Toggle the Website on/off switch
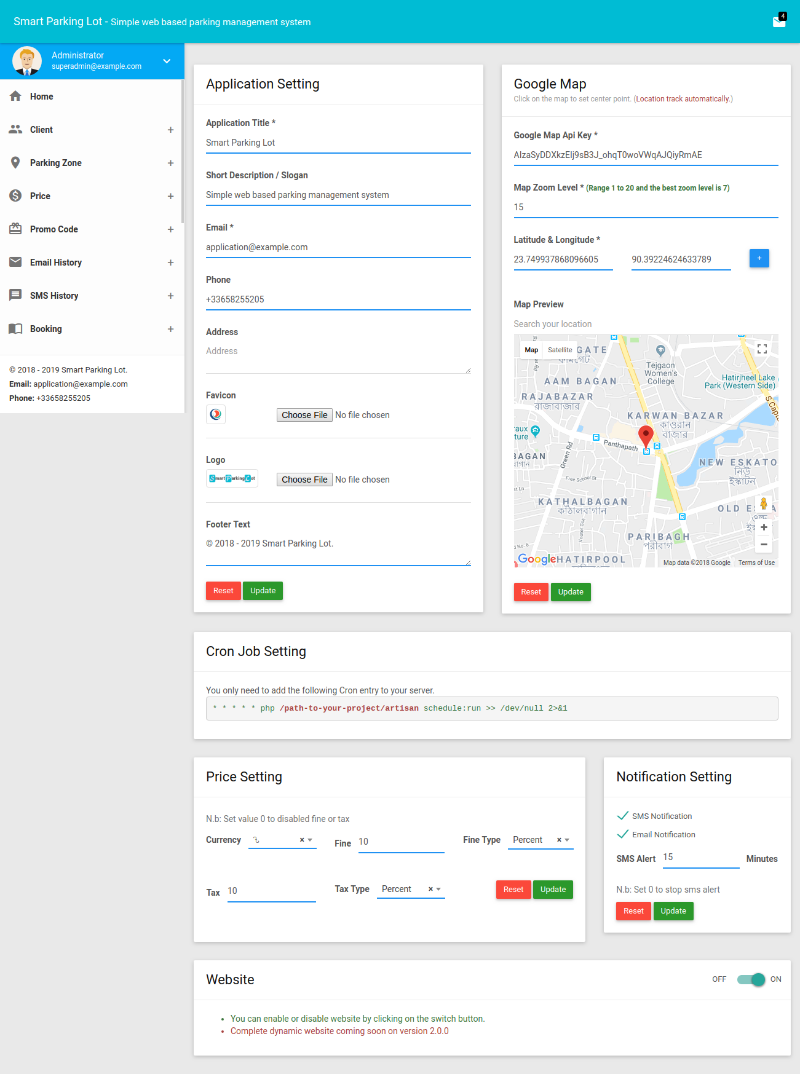Screen dimensions: 800x1074 tap(751, 980)
